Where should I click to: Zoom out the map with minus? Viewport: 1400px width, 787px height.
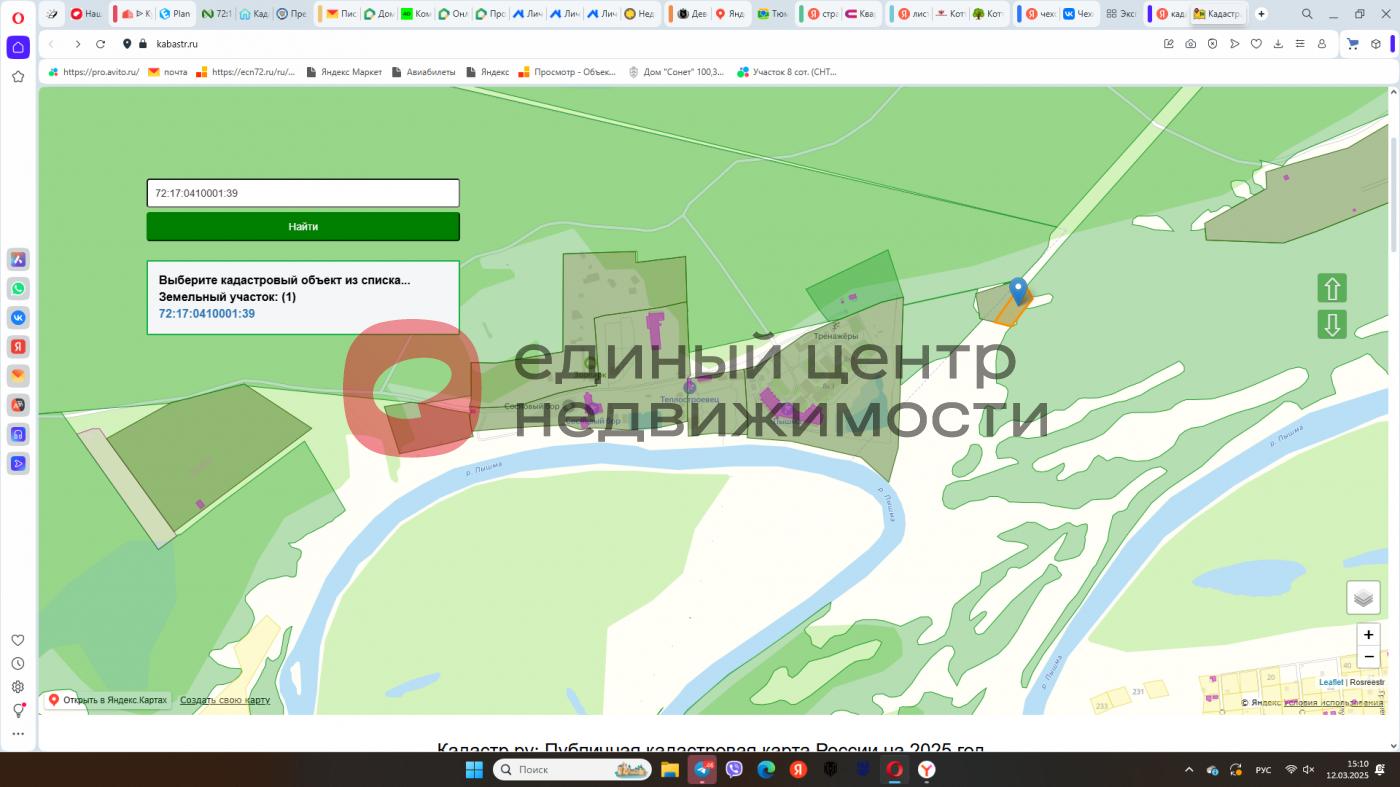coord(1369,657)
